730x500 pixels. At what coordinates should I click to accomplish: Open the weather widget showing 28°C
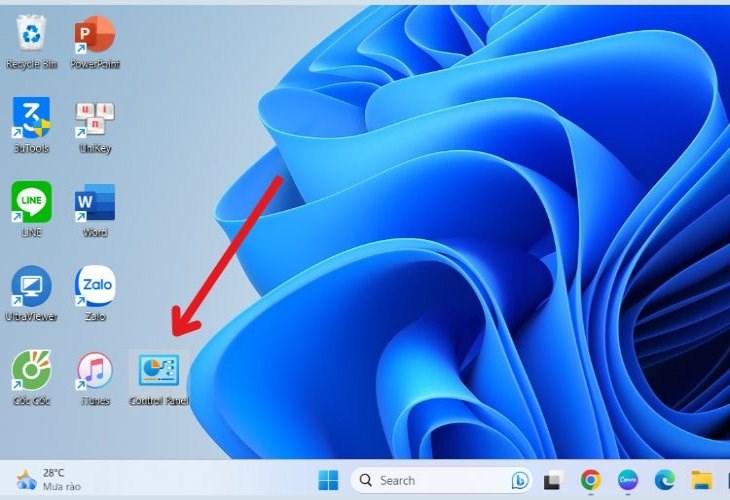(x=48, y=480)
